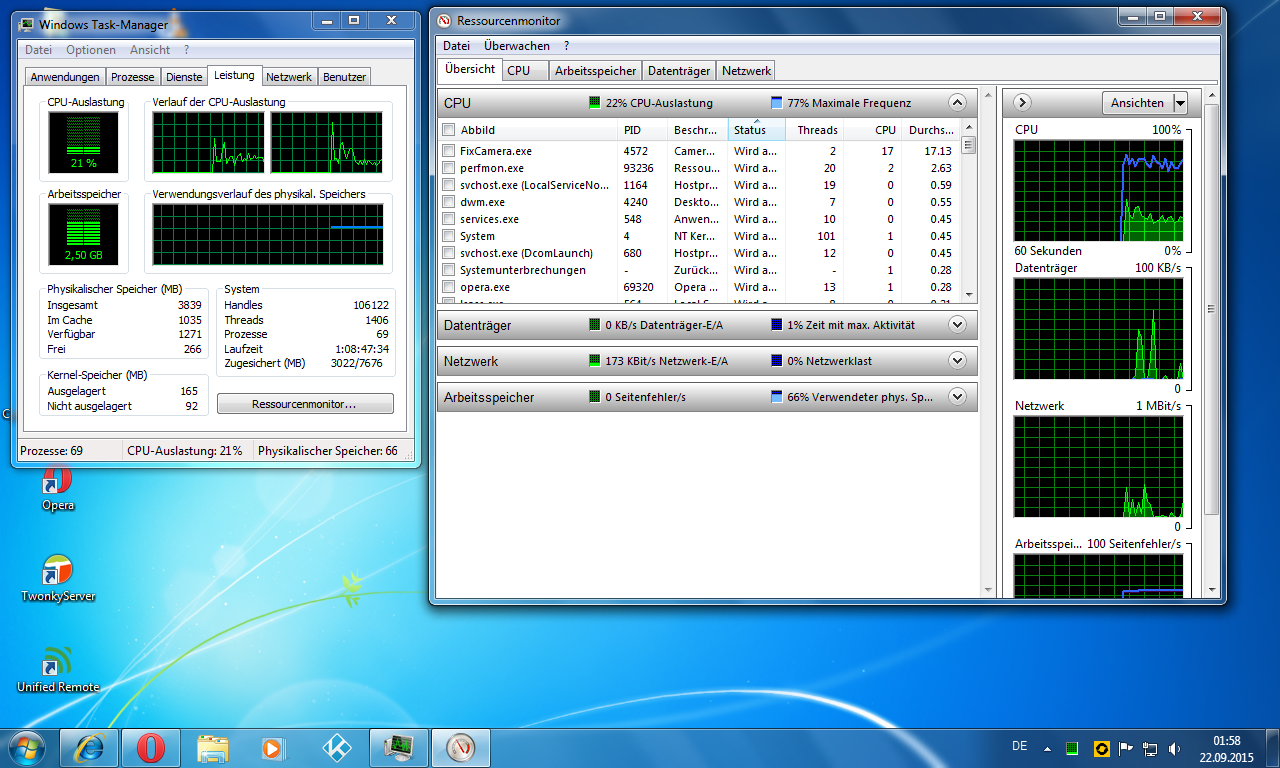This screenshot has width=1280, height=768.
Task: Collapse the graphs pane arrow button
Action: [1023, 102]
